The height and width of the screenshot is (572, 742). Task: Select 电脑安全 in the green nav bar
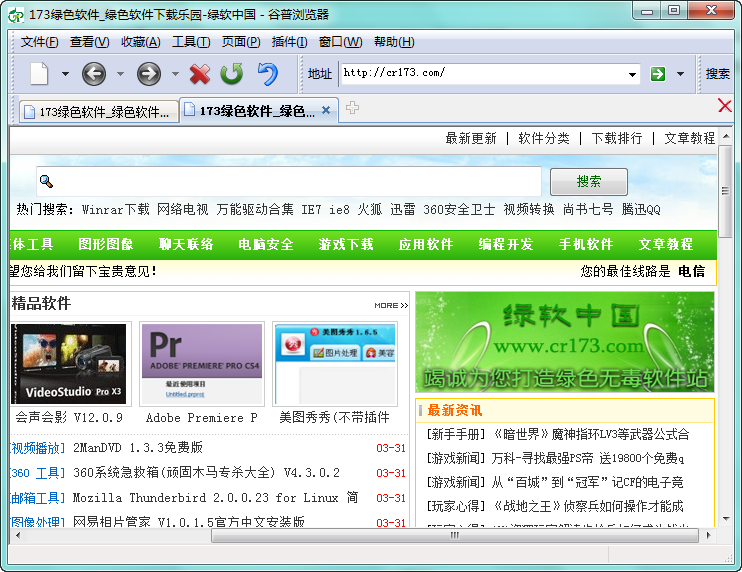(x=265, y=244)
